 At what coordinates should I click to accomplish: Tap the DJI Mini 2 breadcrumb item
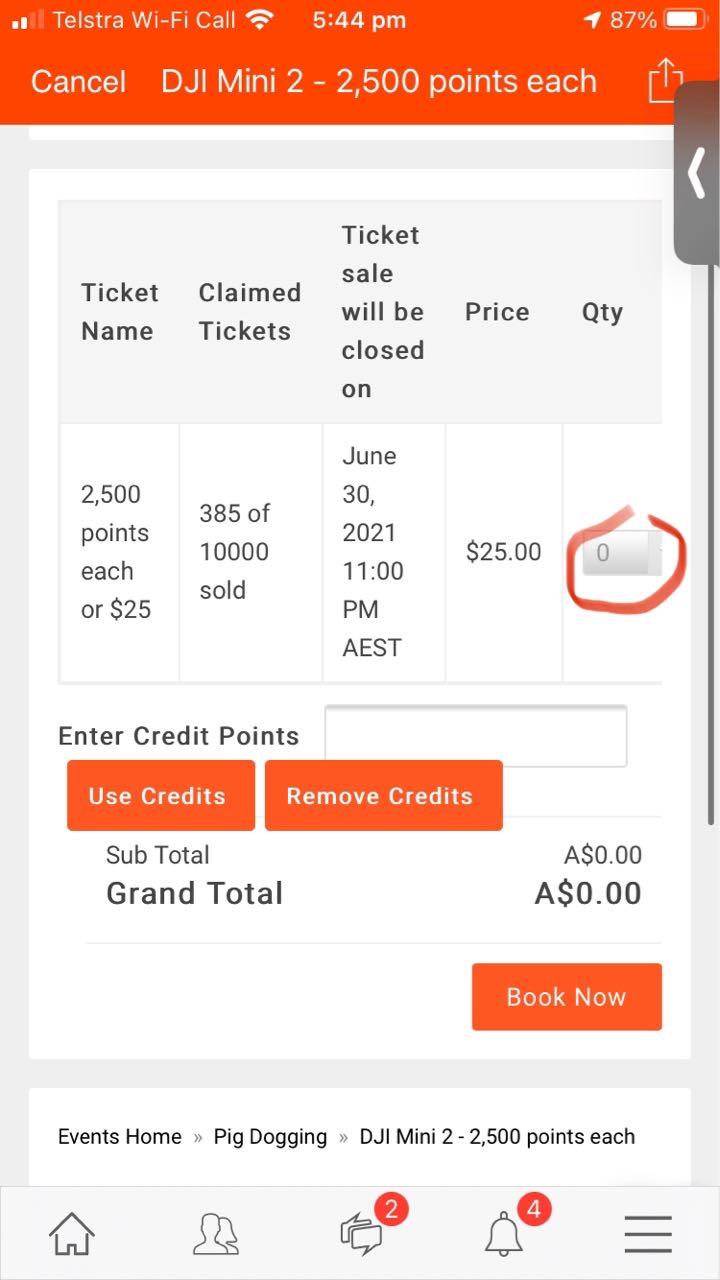(497, 1137)
